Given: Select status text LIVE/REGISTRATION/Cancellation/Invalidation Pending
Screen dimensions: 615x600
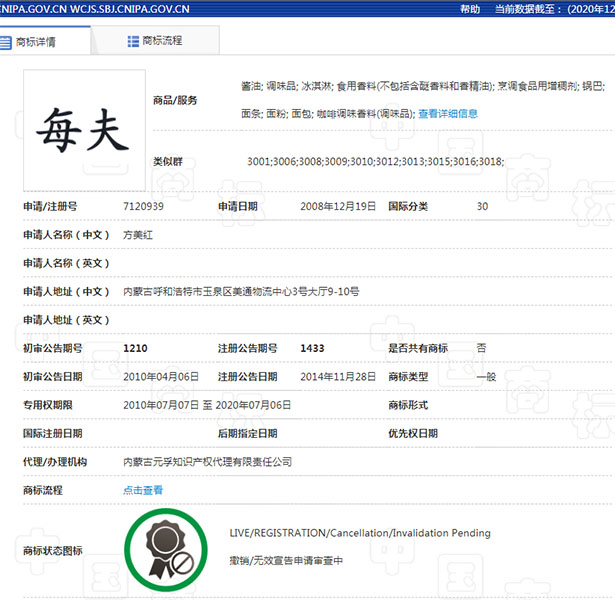Looking at the screenshot, I should coord(360,533).
